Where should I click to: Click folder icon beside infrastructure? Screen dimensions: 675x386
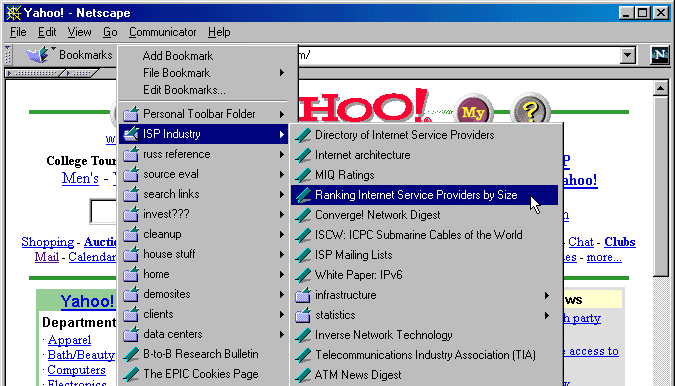click(x=303, y=295)
